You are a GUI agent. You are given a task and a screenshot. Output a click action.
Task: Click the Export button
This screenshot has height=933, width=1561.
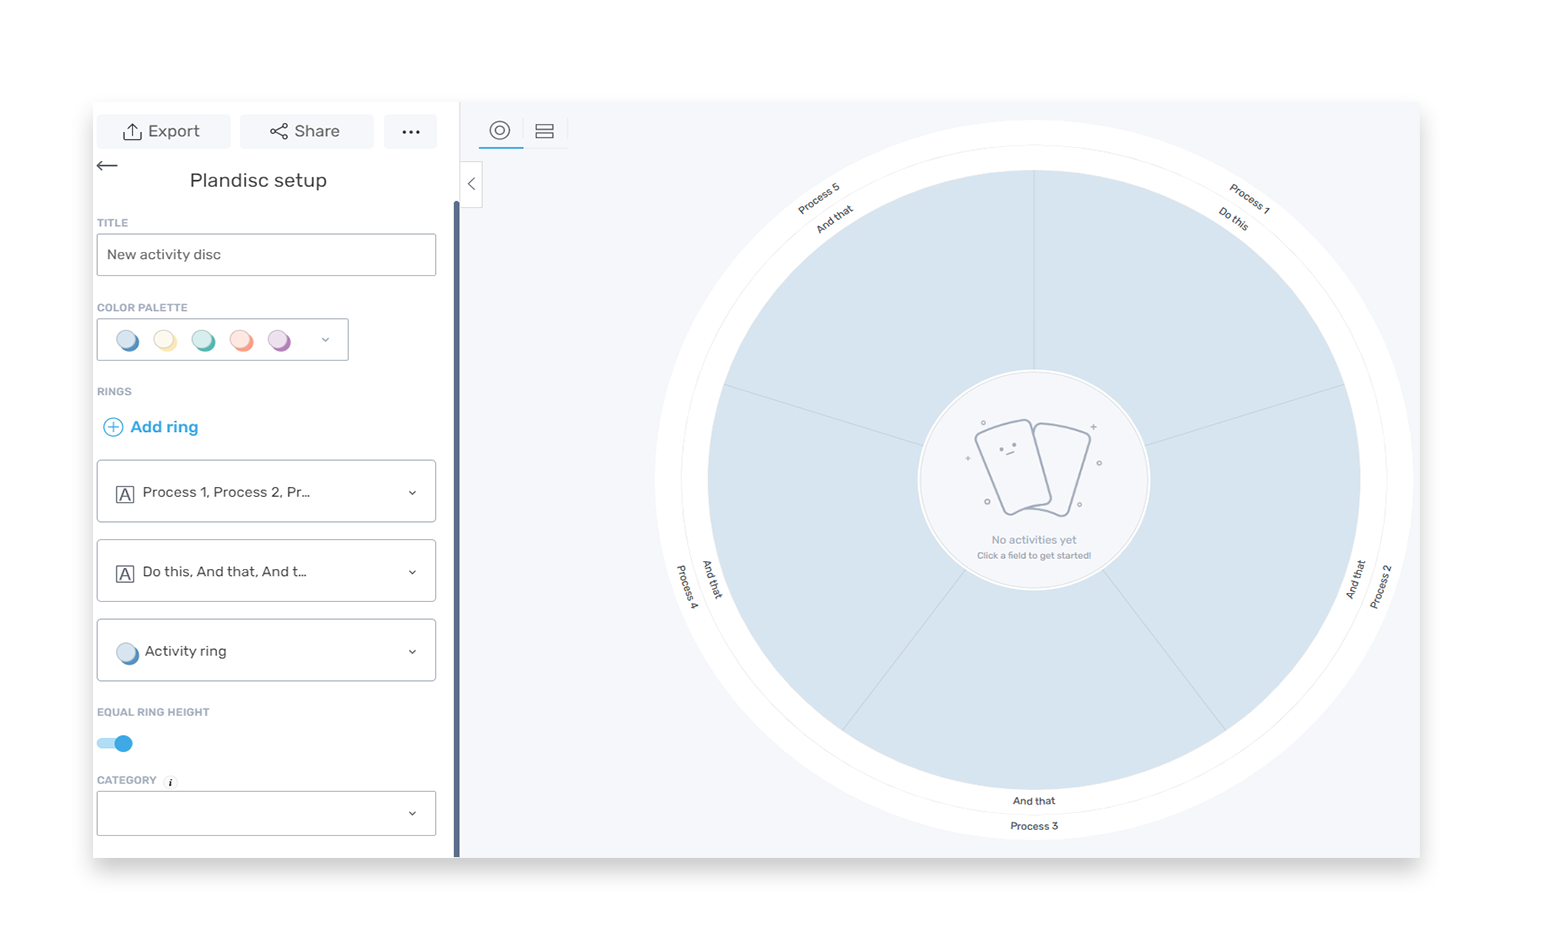pyautogui.click(x=163, y=131)
